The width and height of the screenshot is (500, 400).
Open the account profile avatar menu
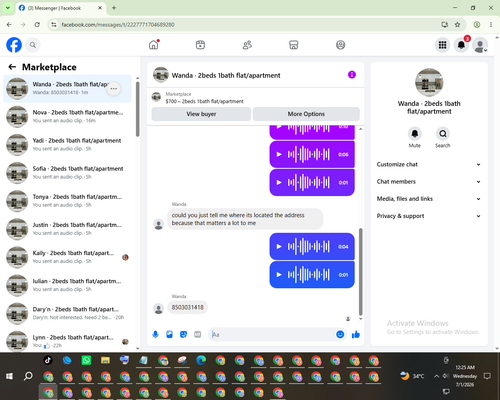(x=480, y=45)
